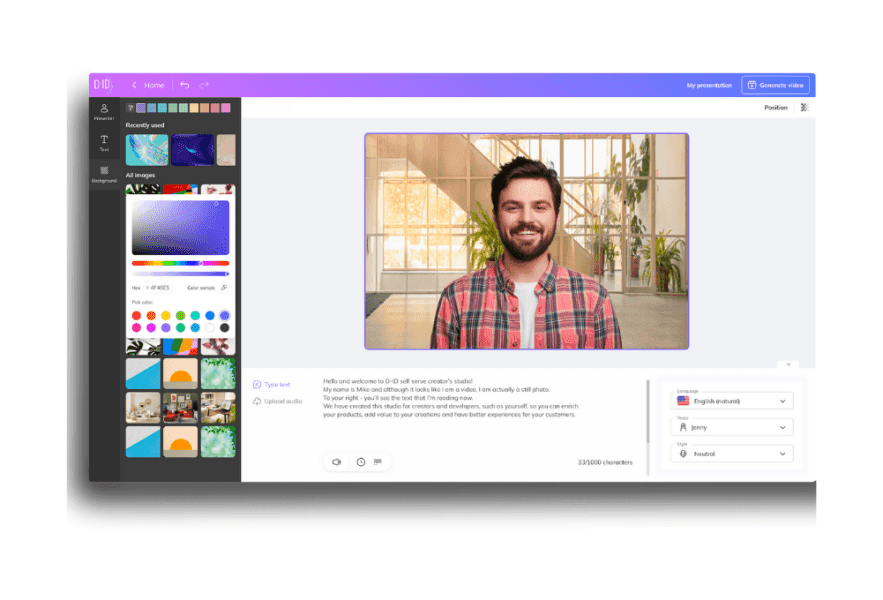Screen dimensions: 883x600
Task: Expand the Style dropdown showing Neutral
Action: tap(734, 454)
